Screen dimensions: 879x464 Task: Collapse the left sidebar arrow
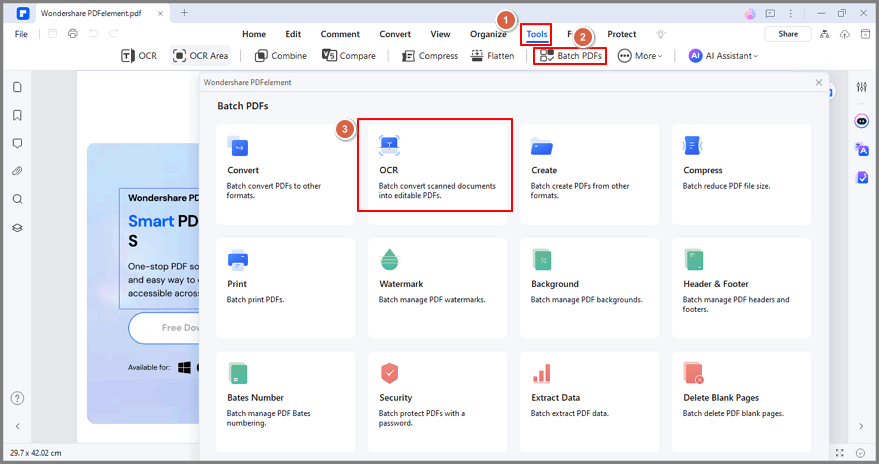17,426
